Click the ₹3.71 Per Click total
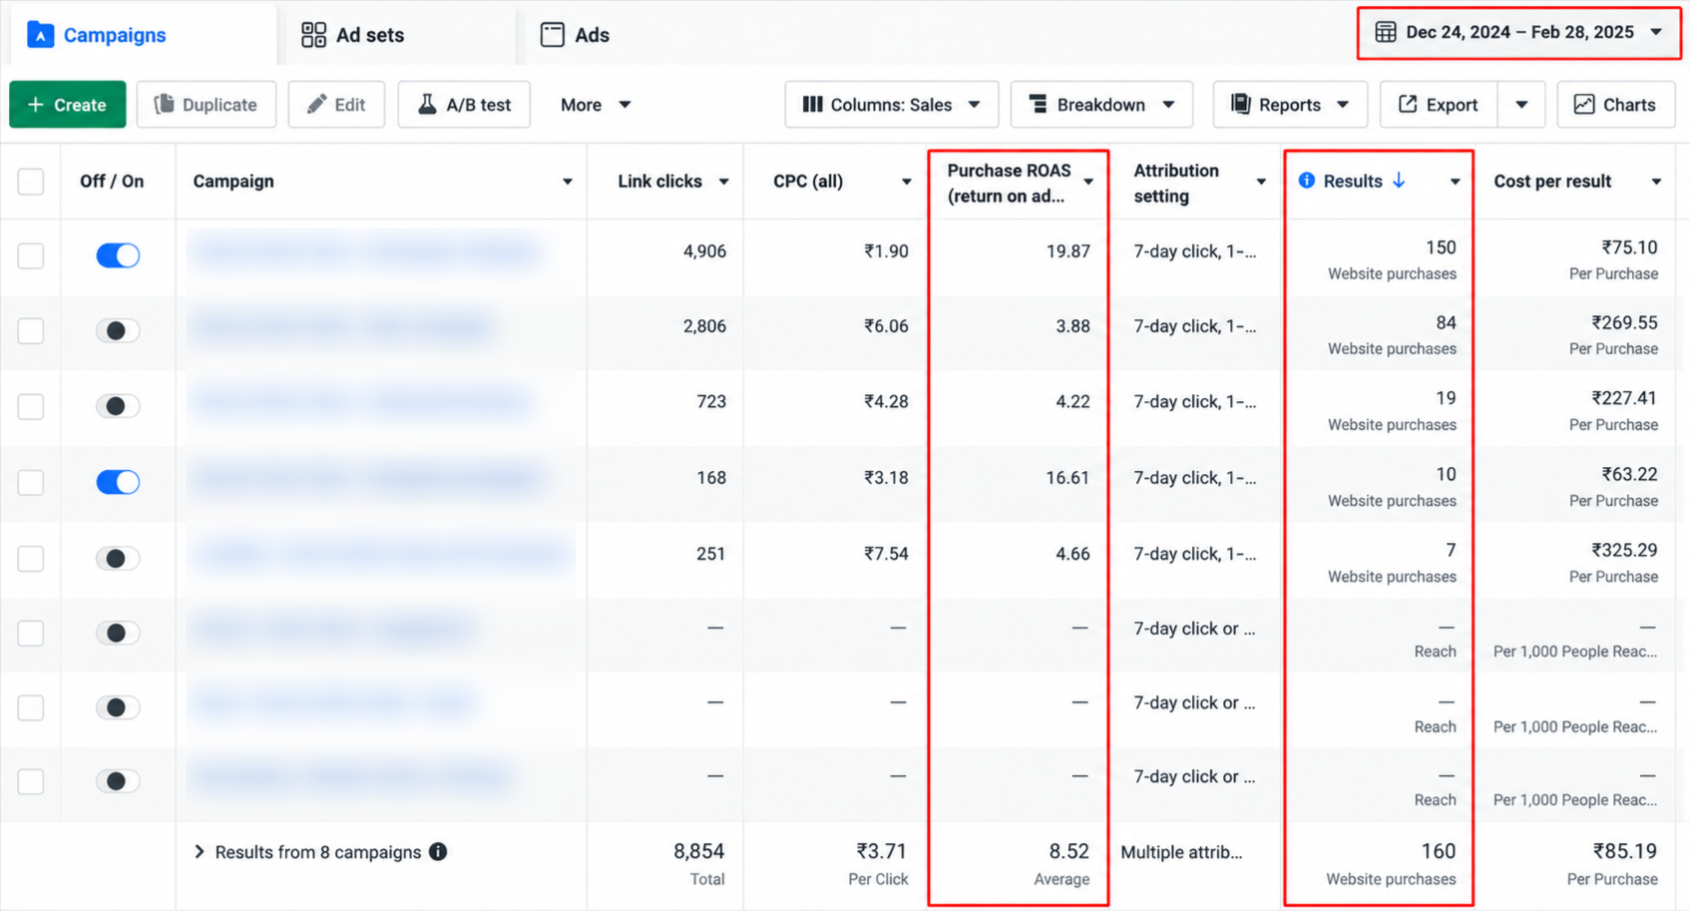The height and width of the screenshot is (911, 1690). pyautogui.click(x=881, y=851)
